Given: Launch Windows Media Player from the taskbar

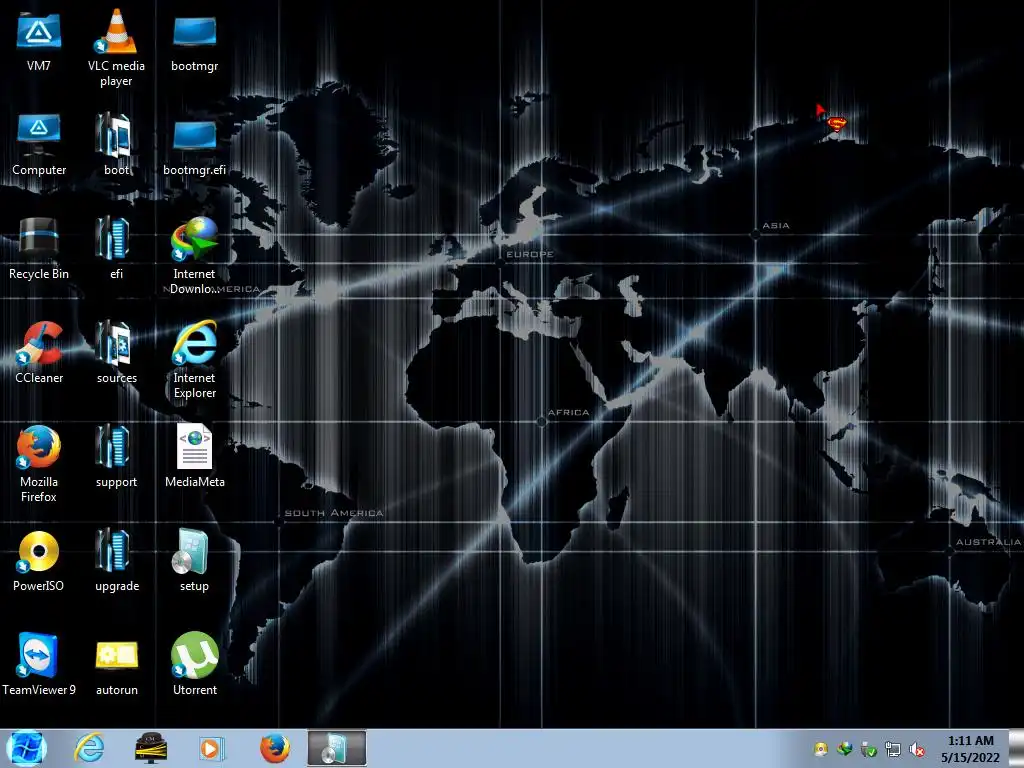Looking at the screenshot, I should [212, 748].
